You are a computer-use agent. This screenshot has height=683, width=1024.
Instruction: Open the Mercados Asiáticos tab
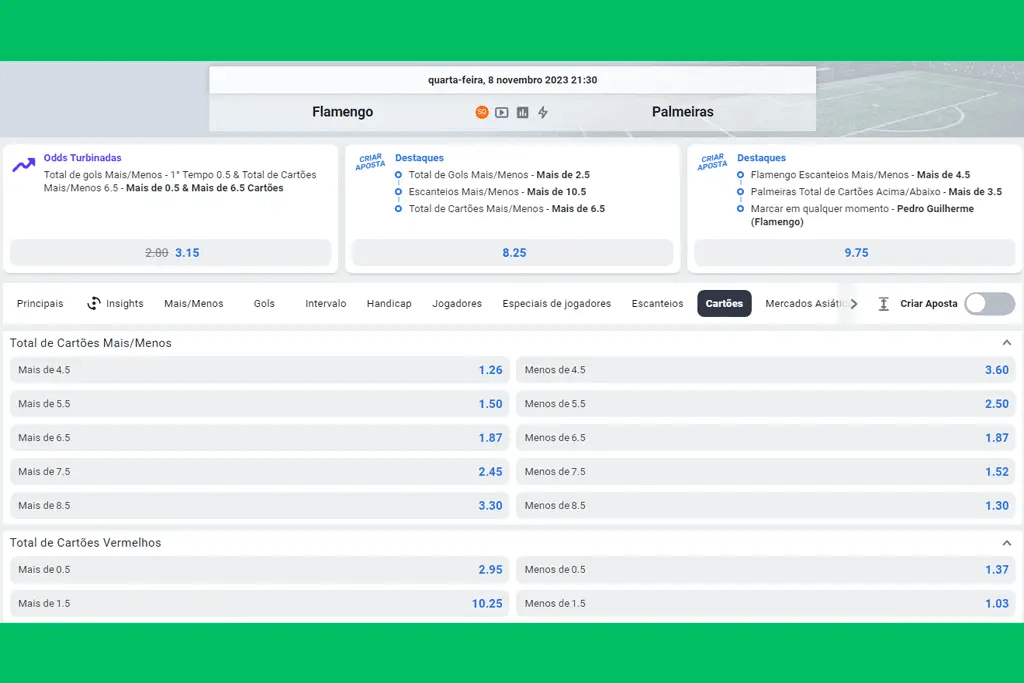[x=805, y=304]
